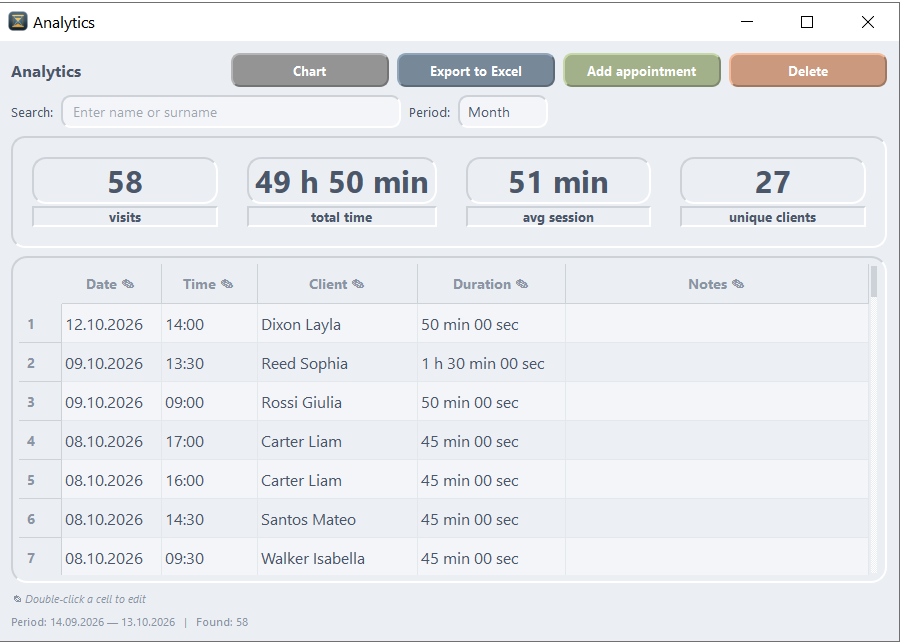Click the pencil icon in Date header
Image resolution: width=900 pixels, height=644 pixels.
tap(129, 284)
